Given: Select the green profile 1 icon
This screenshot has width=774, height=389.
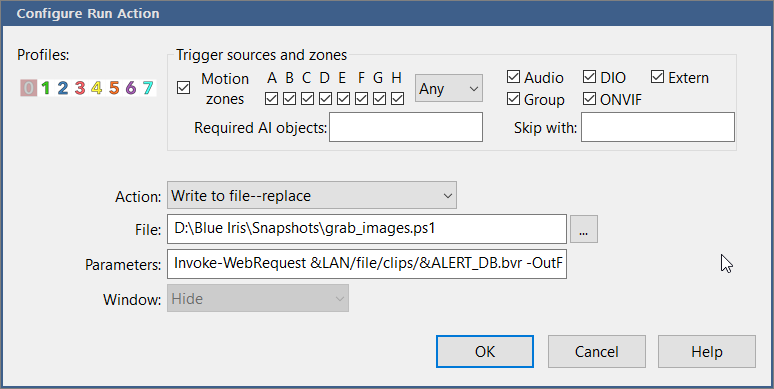Looking at the screenshot, I should 46,88.
